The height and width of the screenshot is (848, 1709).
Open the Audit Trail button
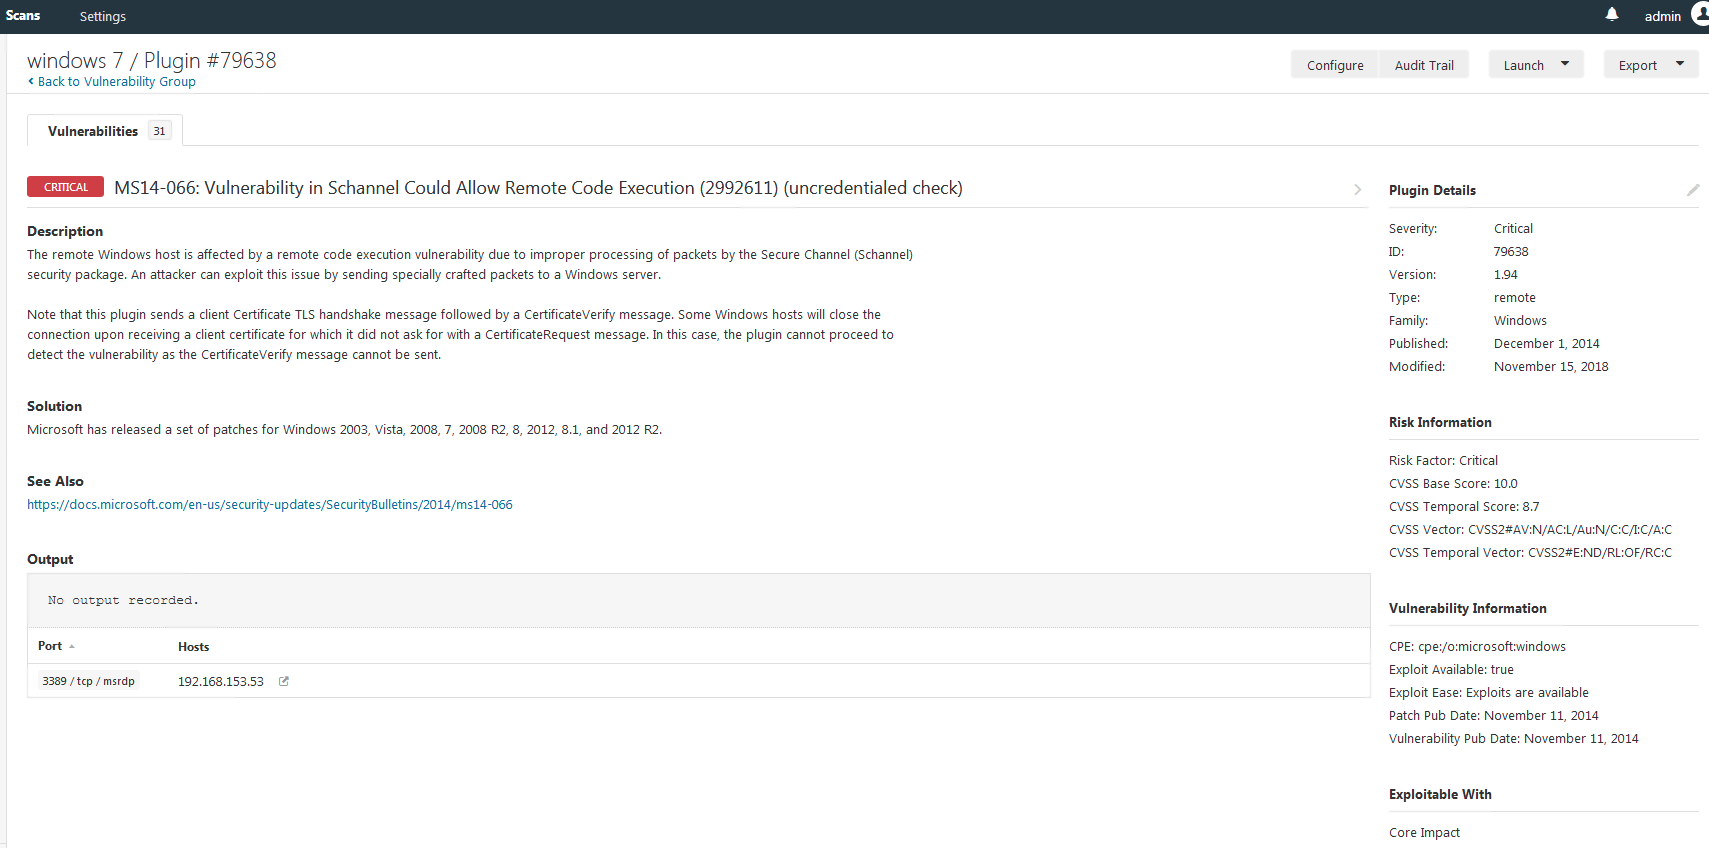[x=1424, y=65]
